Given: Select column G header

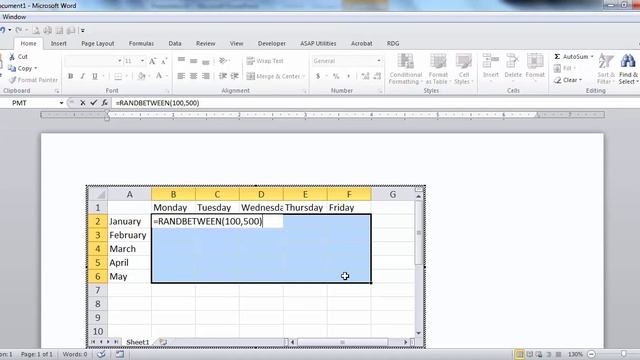Looking at the screenshot, I should point(393,194).
